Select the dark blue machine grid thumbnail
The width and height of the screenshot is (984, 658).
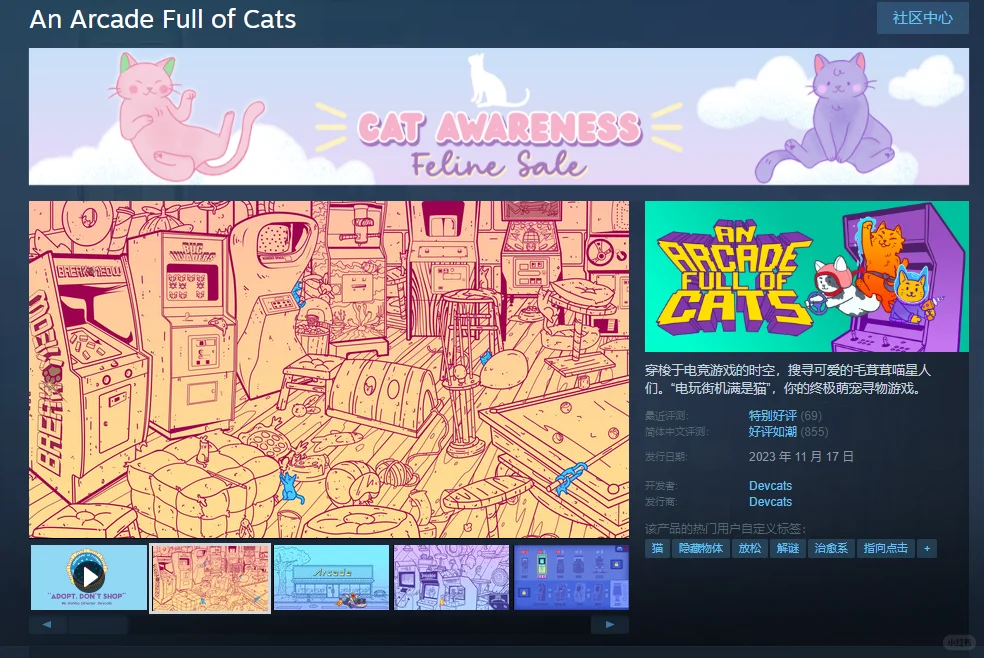[x=571, y=577]
